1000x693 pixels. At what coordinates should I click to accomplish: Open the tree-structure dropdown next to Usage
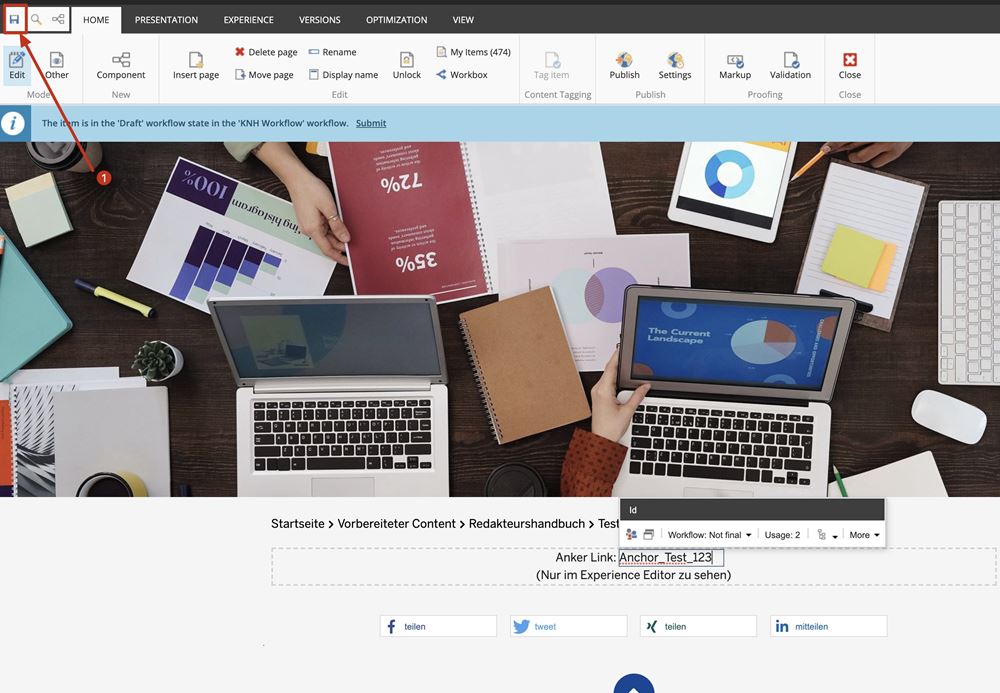[827, 535]
